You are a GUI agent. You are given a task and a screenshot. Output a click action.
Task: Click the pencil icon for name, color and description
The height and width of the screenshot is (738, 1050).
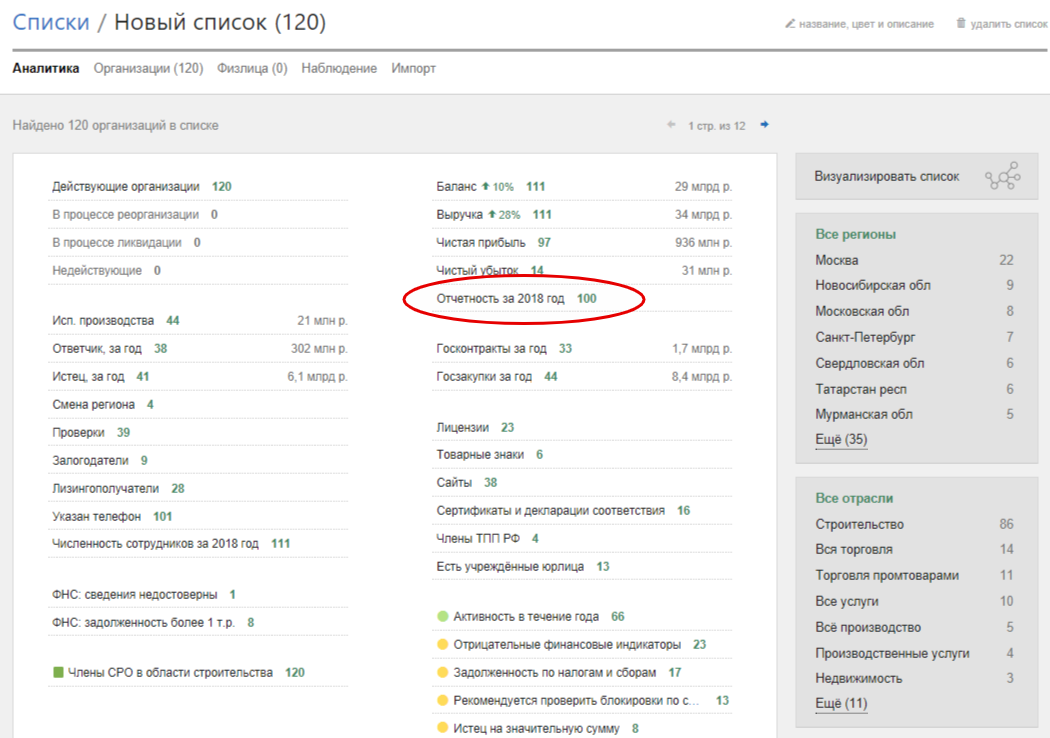790,23
